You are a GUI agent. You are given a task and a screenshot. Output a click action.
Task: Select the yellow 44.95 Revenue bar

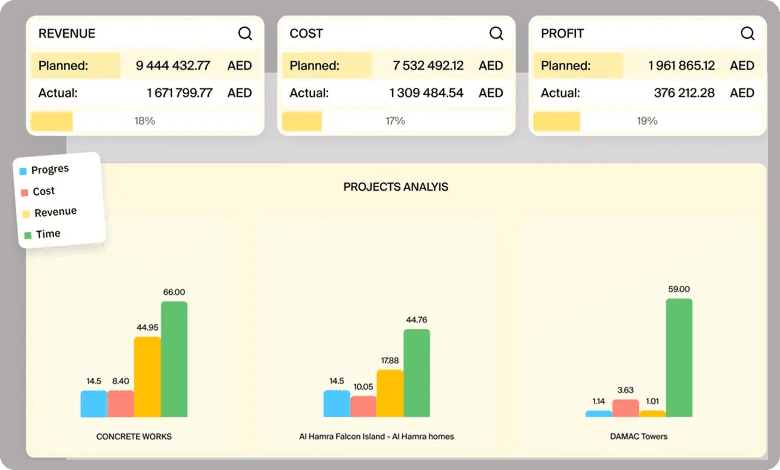147,376
